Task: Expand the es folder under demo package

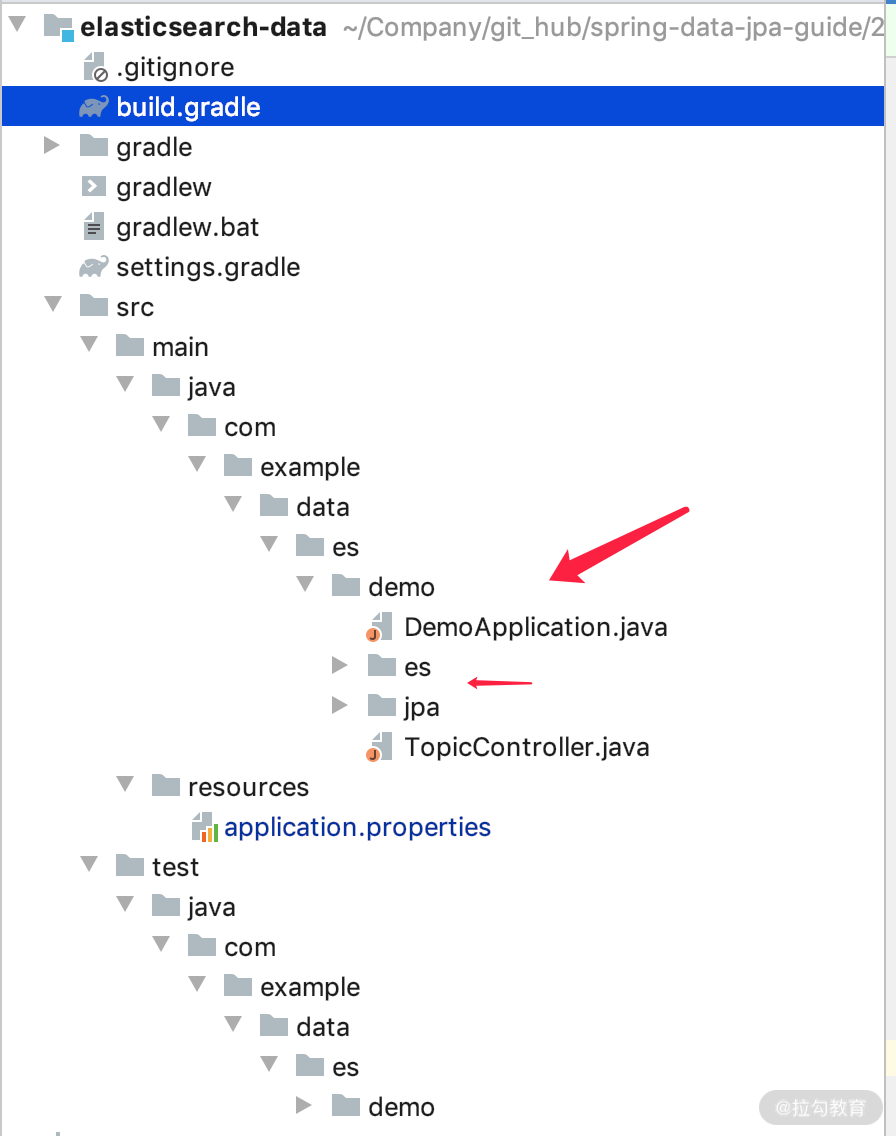Action: (340, 665)
